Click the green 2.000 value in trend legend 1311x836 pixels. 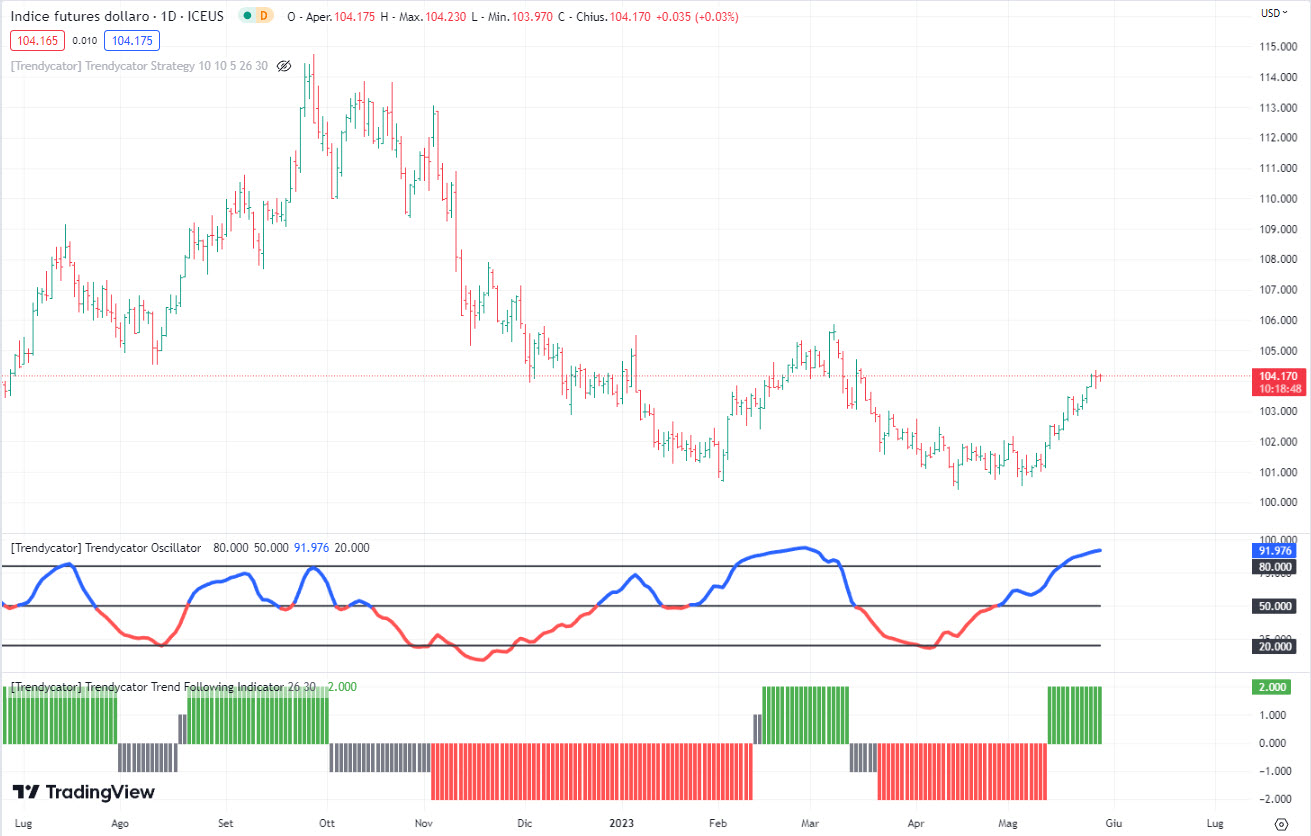point(342,687)
